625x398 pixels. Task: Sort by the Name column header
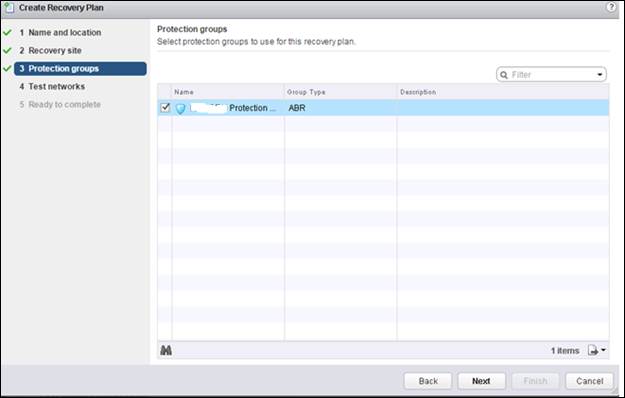(228, 92)
